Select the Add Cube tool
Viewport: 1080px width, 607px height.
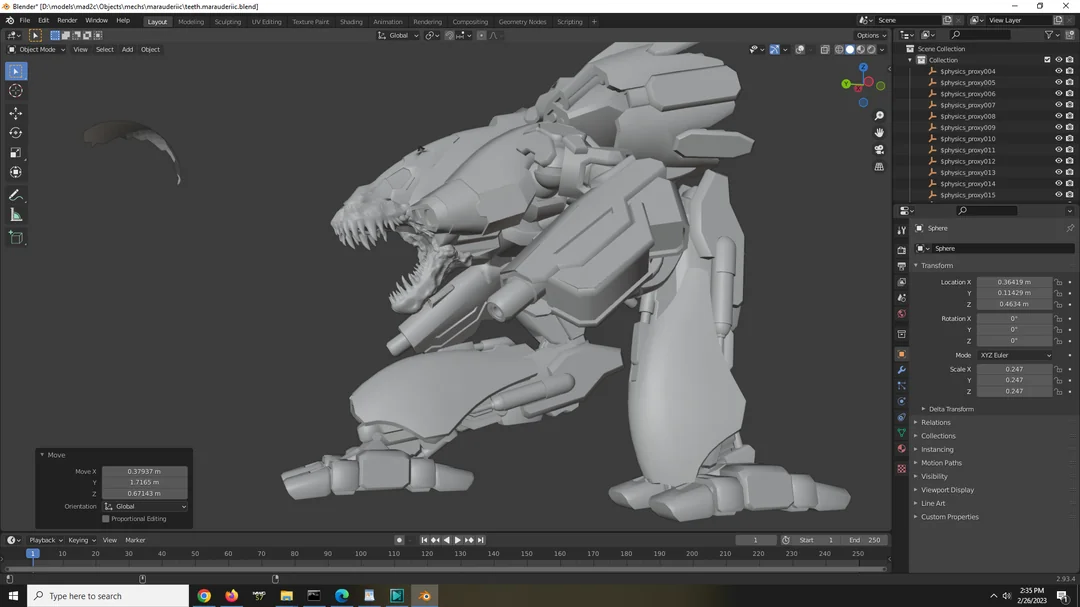16,237
